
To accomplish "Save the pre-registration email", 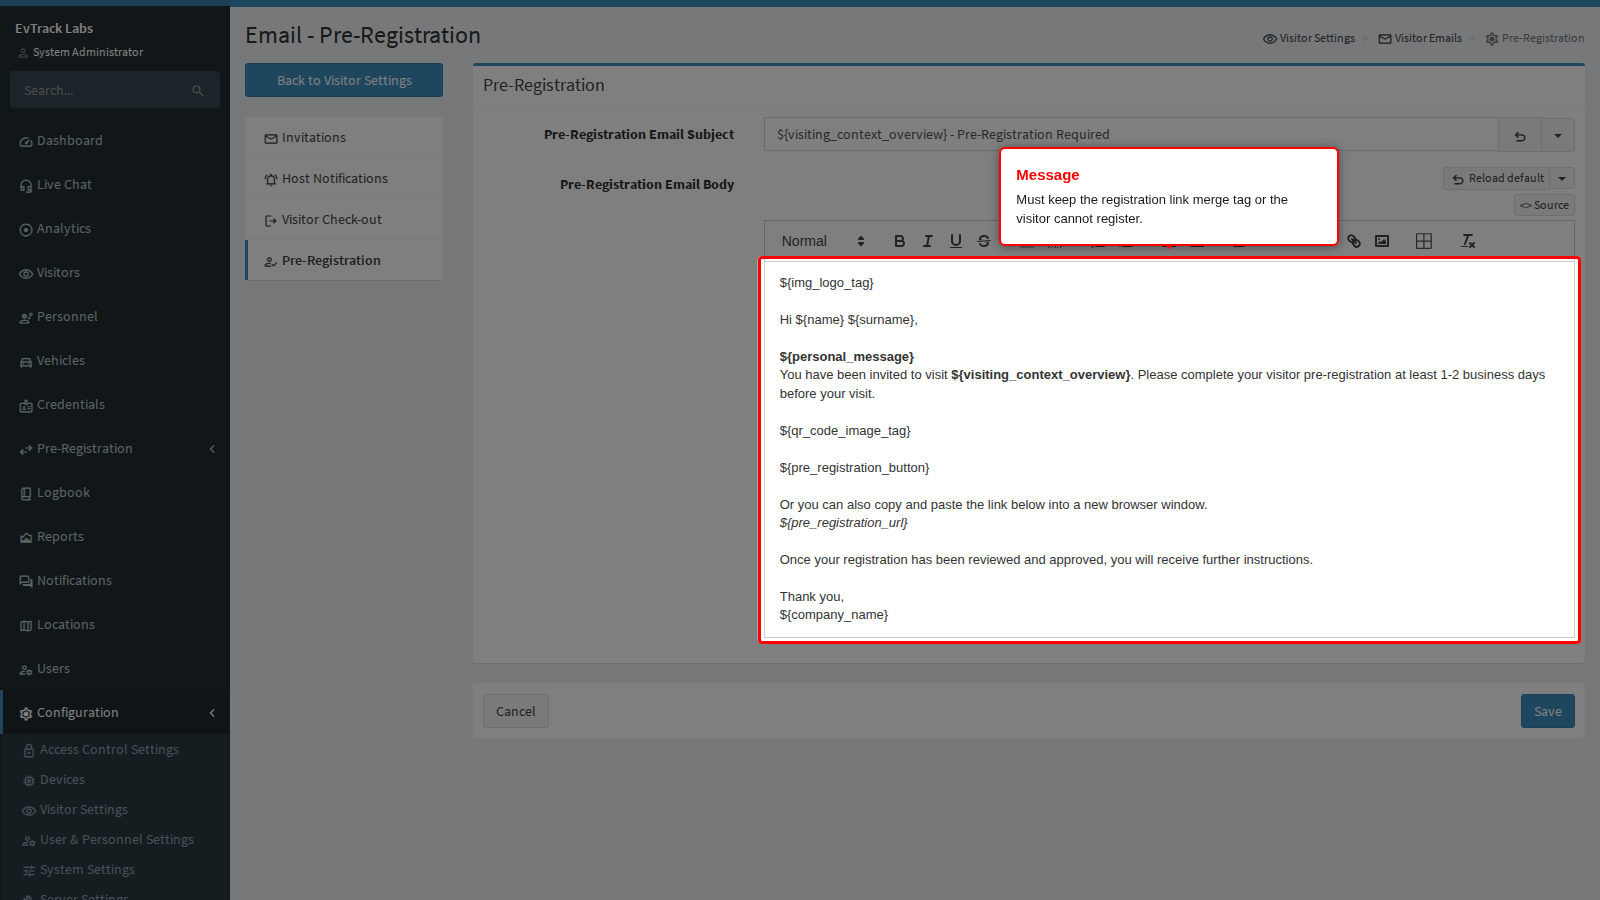I will [x=1548, y=711].
